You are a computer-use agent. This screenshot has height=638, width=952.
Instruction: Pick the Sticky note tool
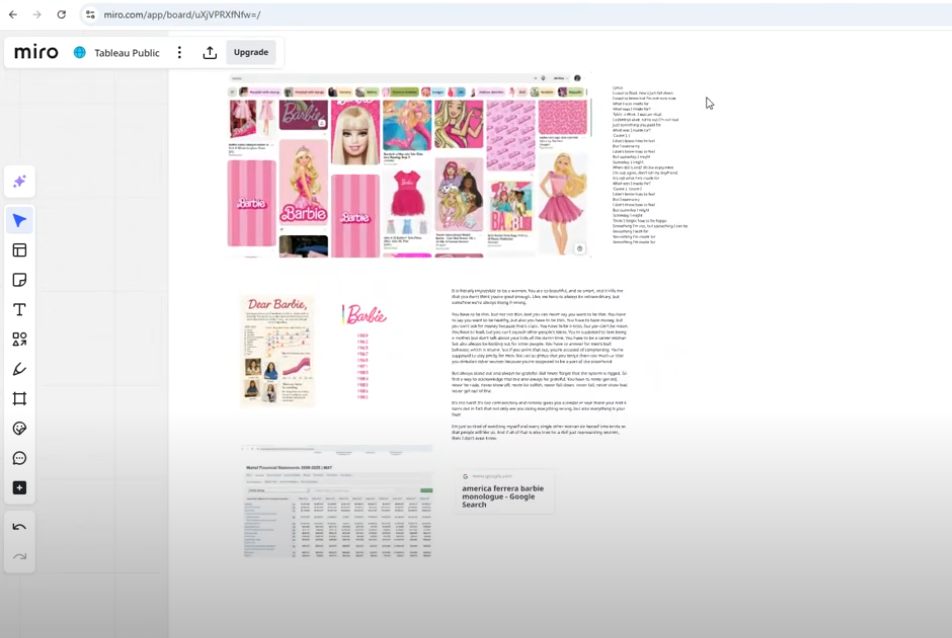pos(19,280)
